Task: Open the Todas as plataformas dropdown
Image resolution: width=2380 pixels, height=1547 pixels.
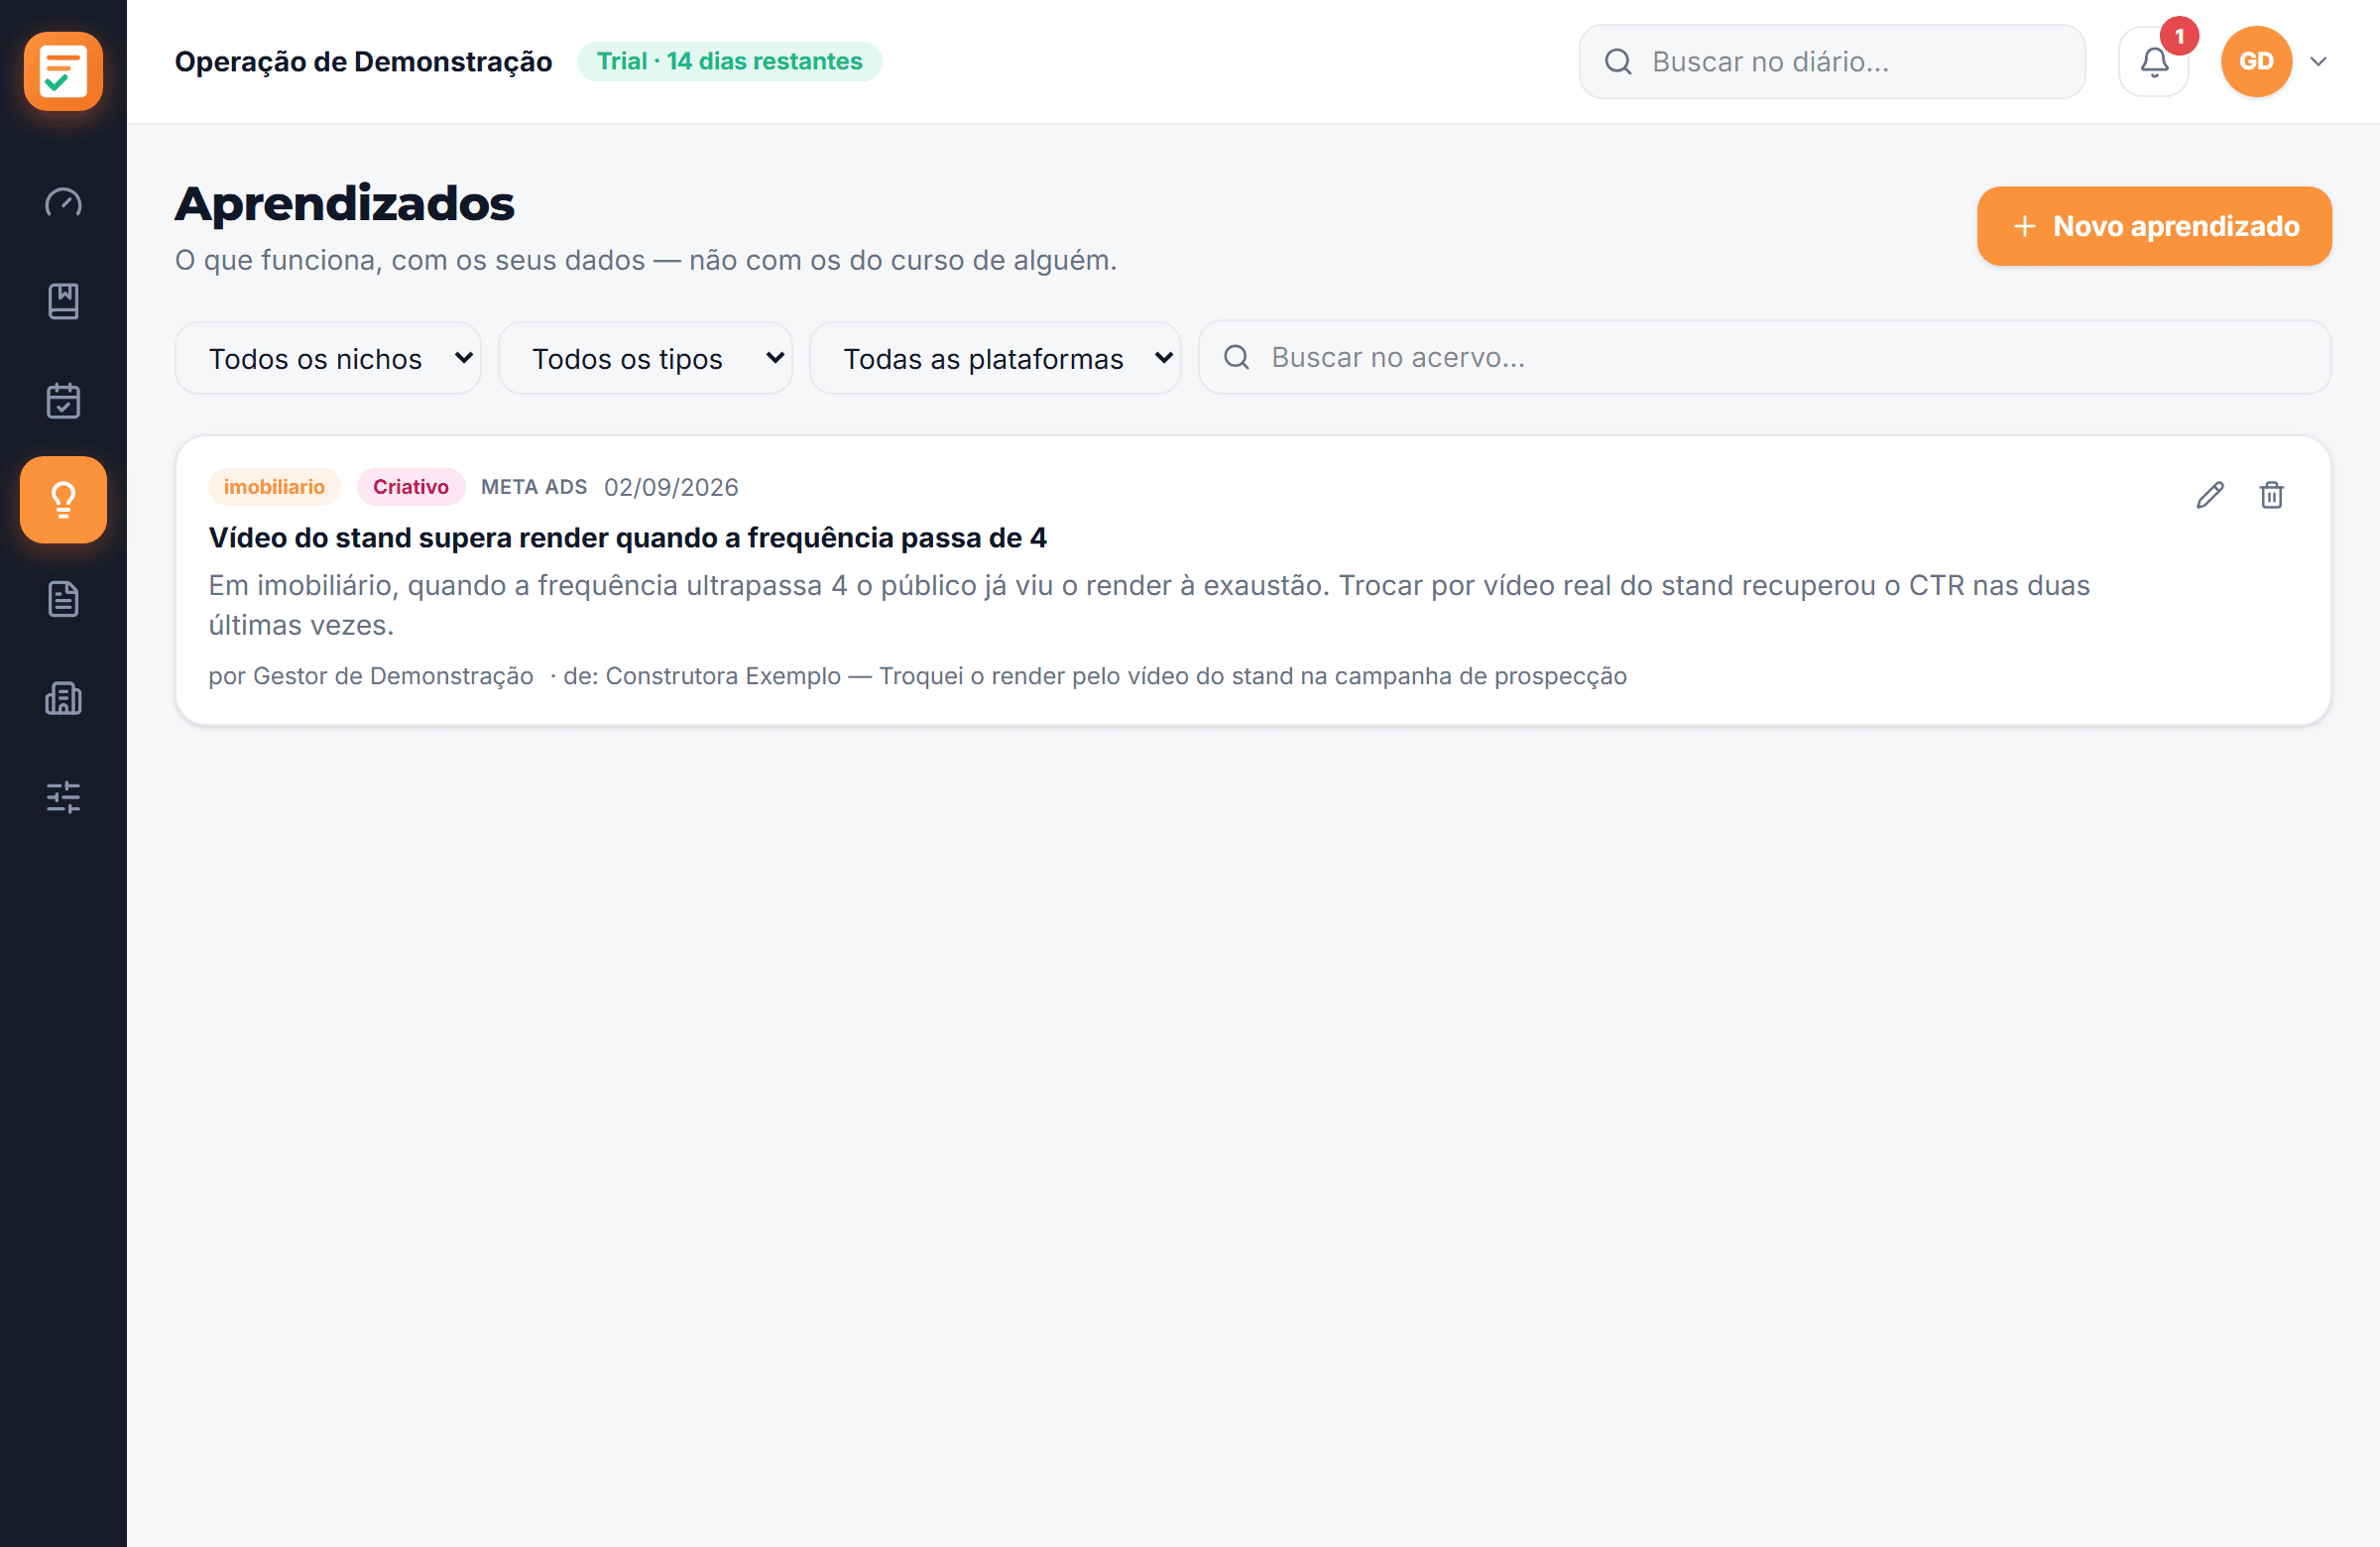Action: [x=995, y=358]
